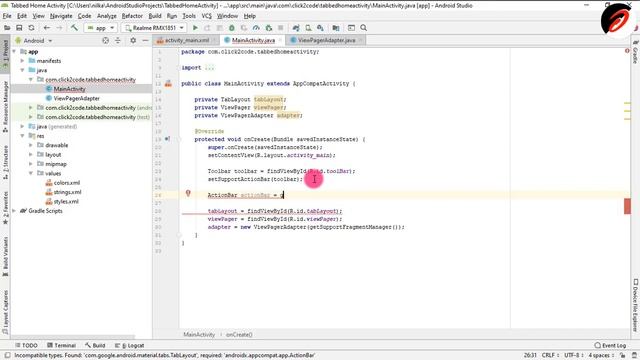640x360 pixels.
Task: Open the VCS menu
Action: pyautogui.click(x=207, y=16)
